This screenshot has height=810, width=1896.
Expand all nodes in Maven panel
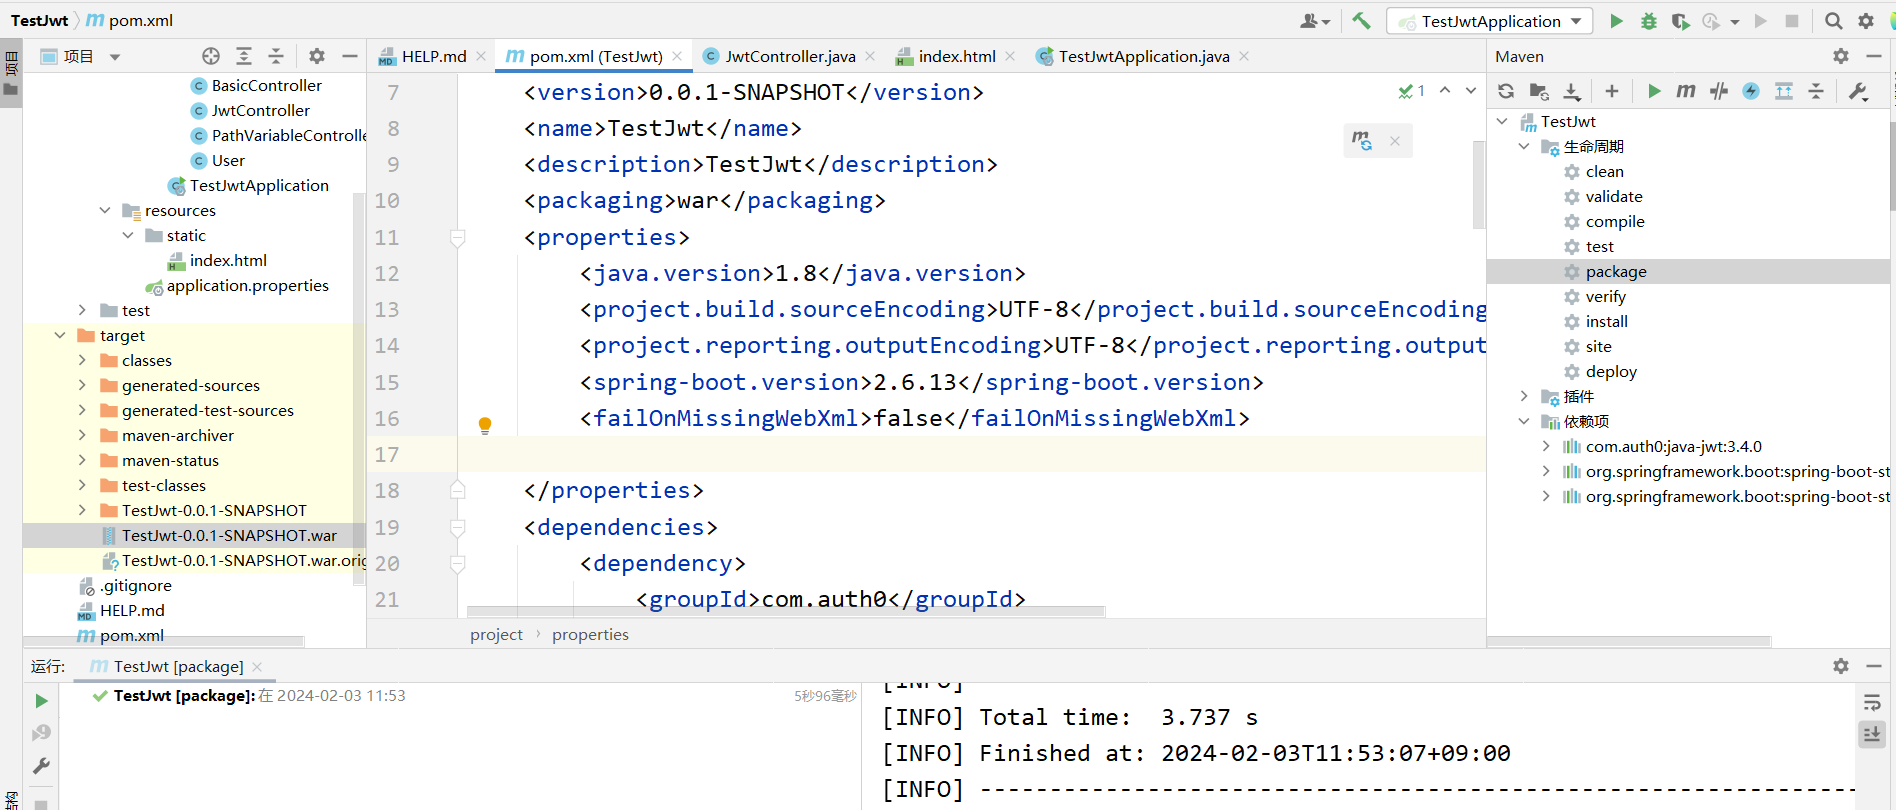[1784, 91]
